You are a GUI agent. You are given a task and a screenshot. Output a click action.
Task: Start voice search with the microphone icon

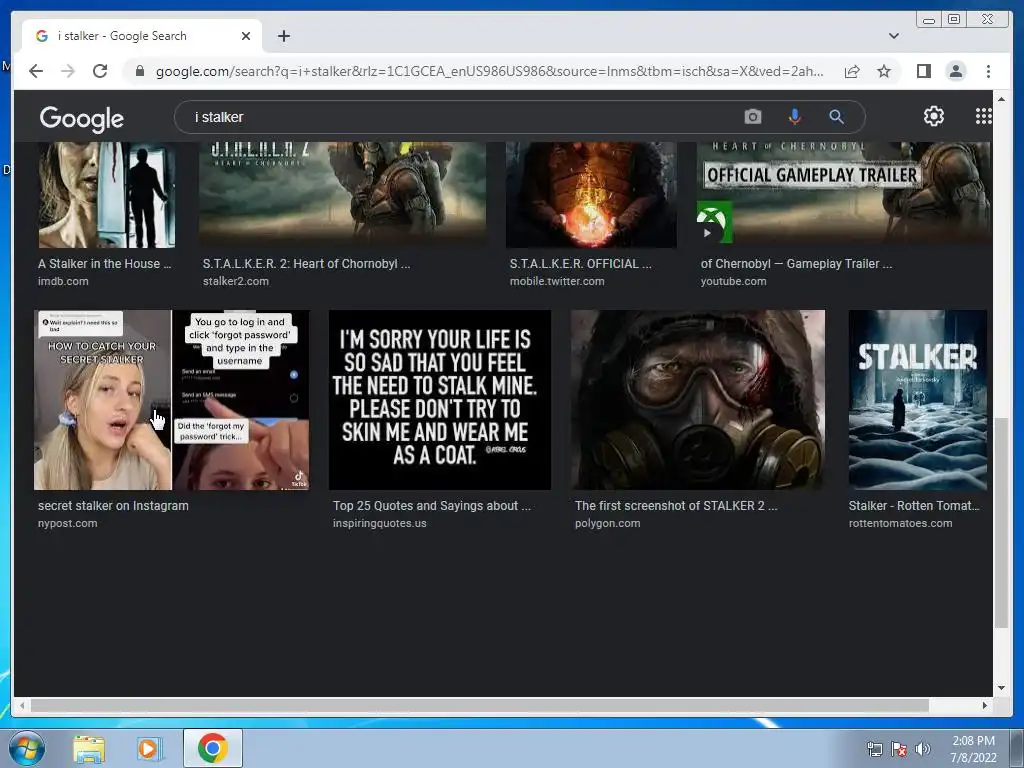[x=794, y=117]
